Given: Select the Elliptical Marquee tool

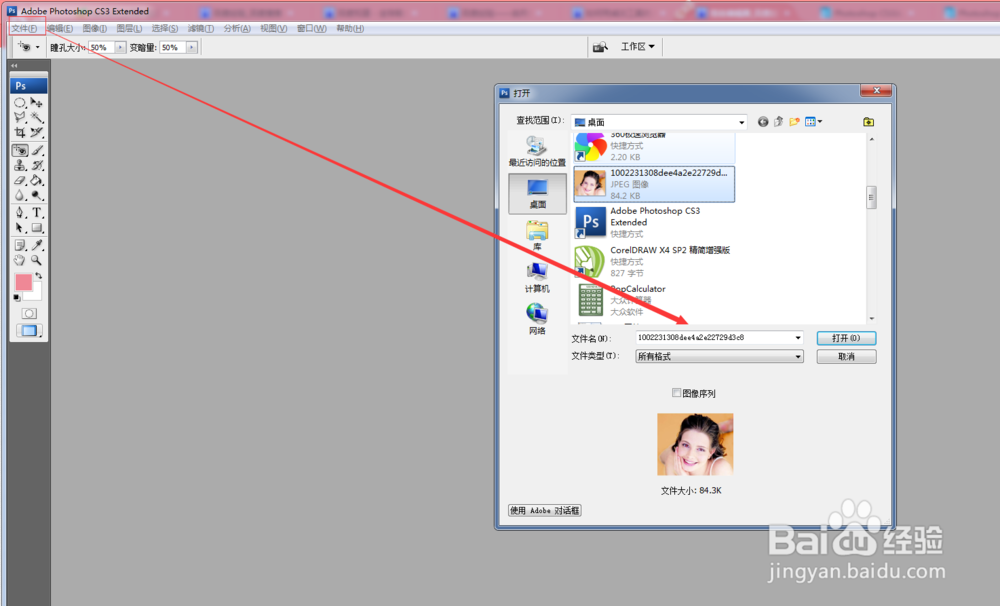Looking at the screenshot, I should point(20,103).
